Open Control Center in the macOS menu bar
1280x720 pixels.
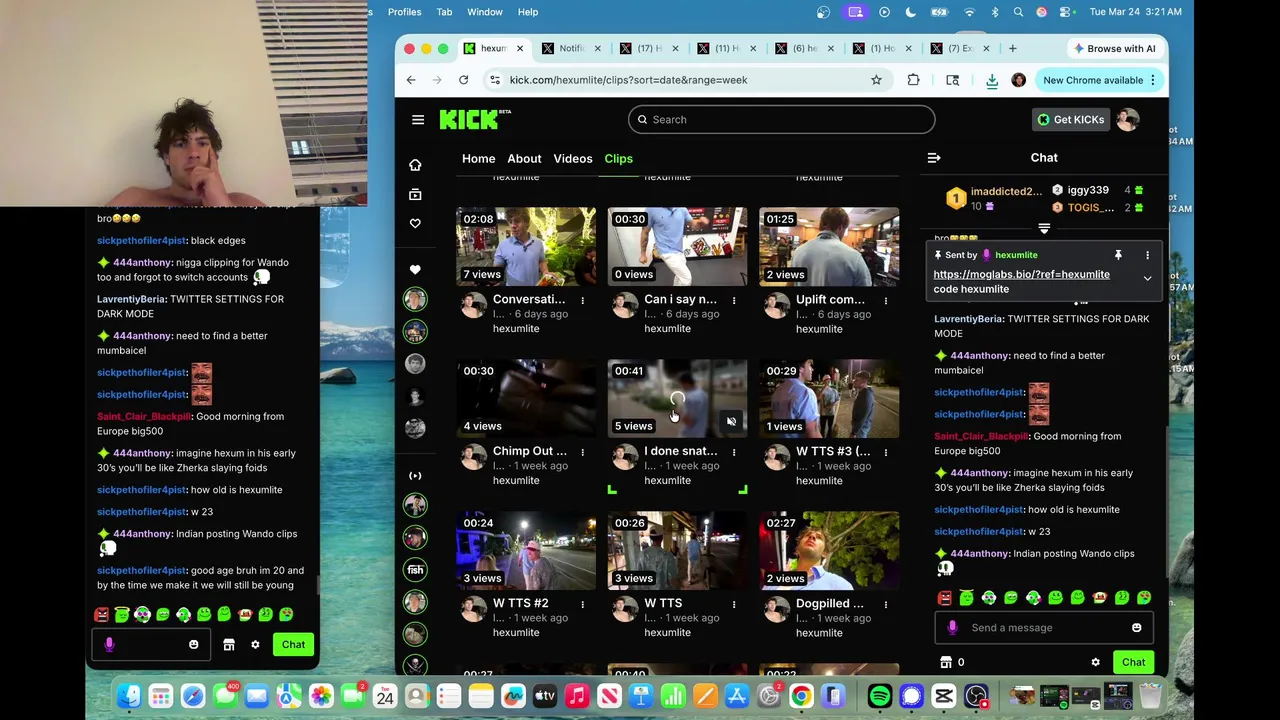(x=1066, y=12)
